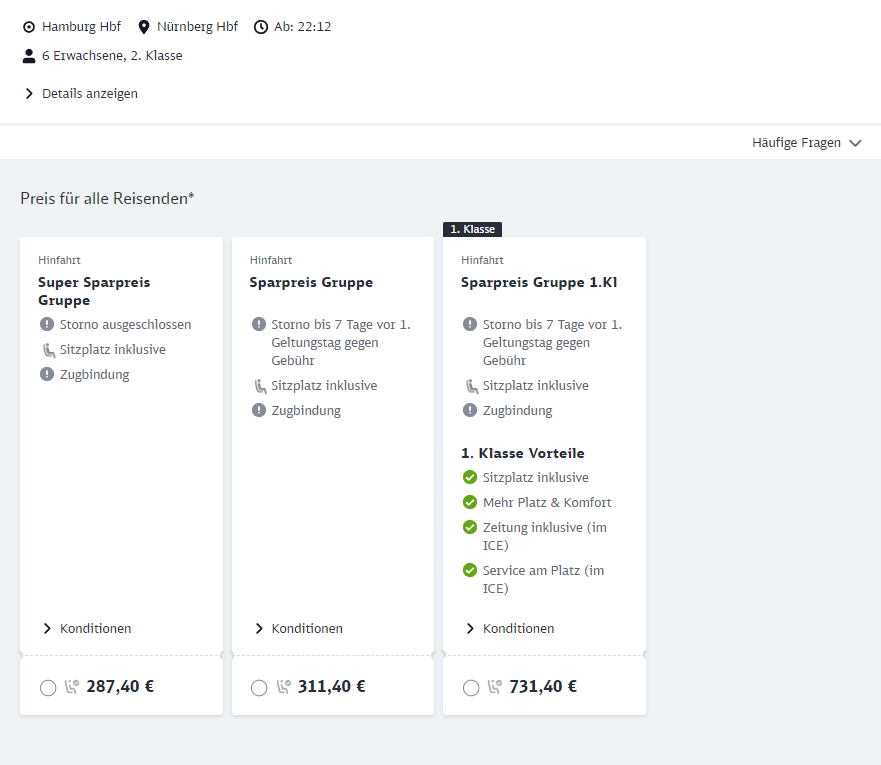Click the seat reservation icon beside 287,40 €
The width and height of the screenshot is (881, 765).
click(x=71, y=686)
